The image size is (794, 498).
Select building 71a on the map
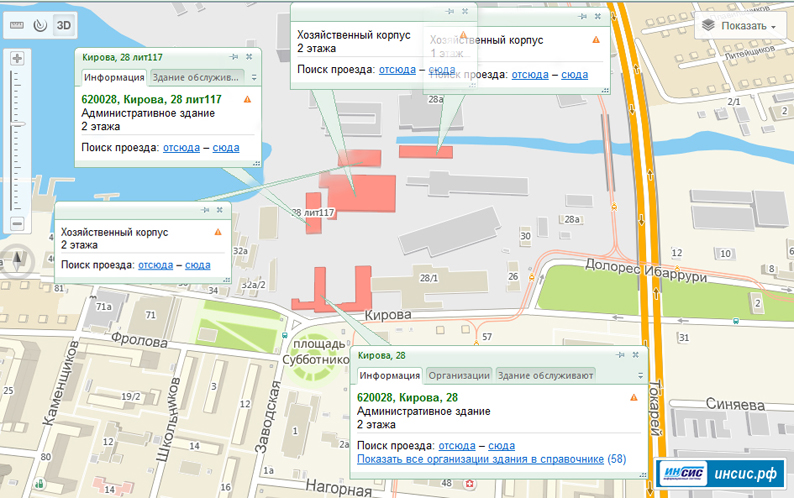pos(104,307)
